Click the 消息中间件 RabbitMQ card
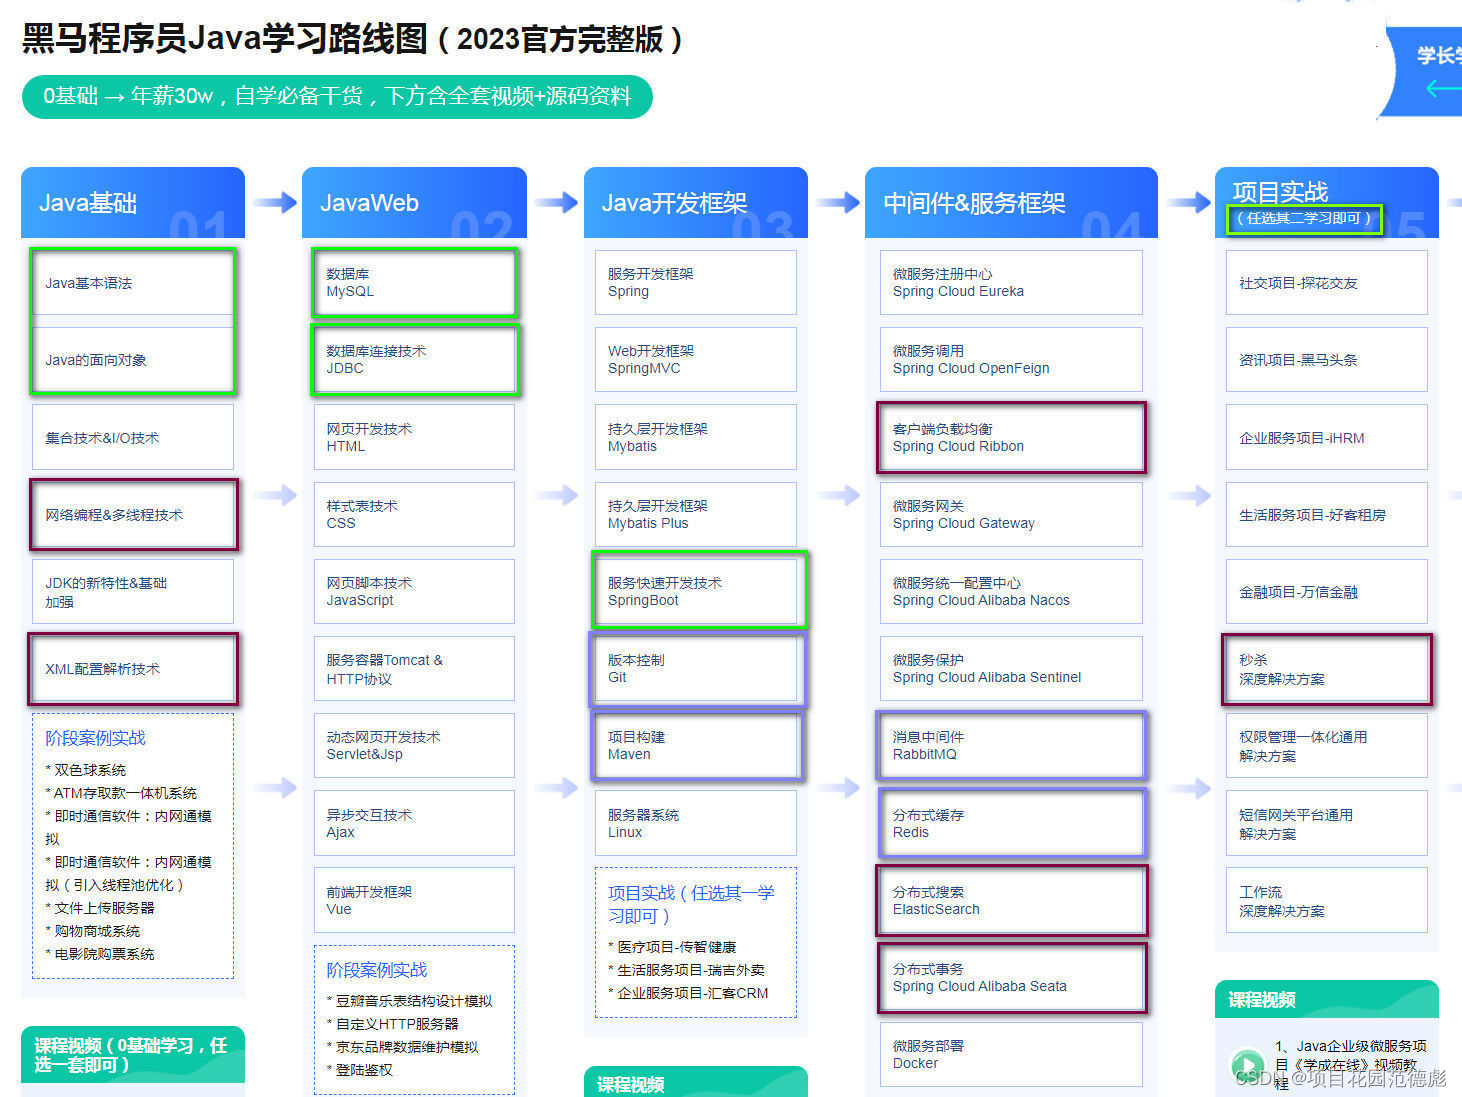 pyautogui.click(x=1011, y=745)
